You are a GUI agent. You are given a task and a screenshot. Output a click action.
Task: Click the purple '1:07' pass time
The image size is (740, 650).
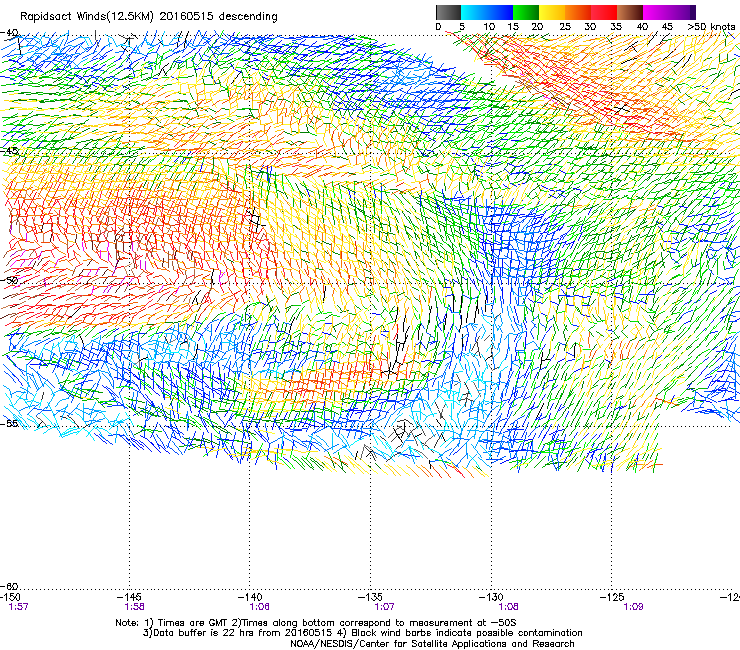384,607
